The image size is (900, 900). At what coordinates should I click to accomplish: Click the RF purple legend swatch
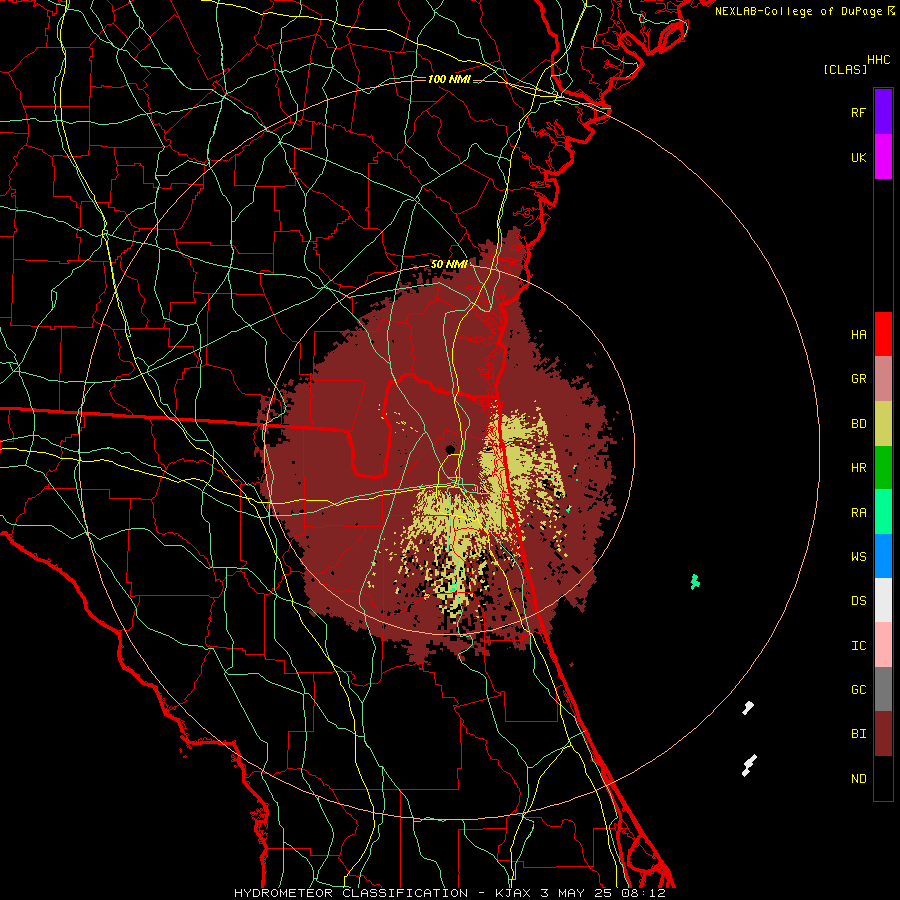pyautogui.click(x=883, y=112)
